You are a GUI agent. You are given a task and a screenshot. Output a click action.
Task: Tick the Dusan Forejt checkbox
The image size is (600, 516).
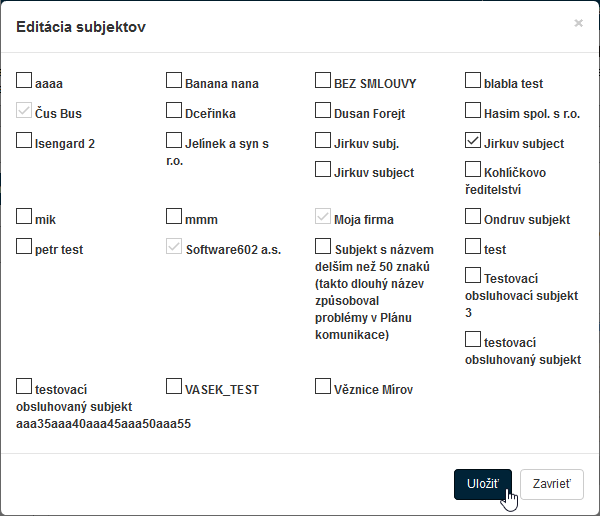[323, 111]
